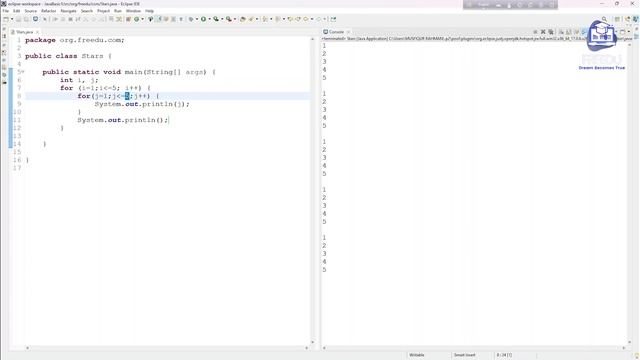The width and height of the screenshot is (640, 360).
Task: Close the Stars.java editor tab
Action: click(x=37, y=32)
